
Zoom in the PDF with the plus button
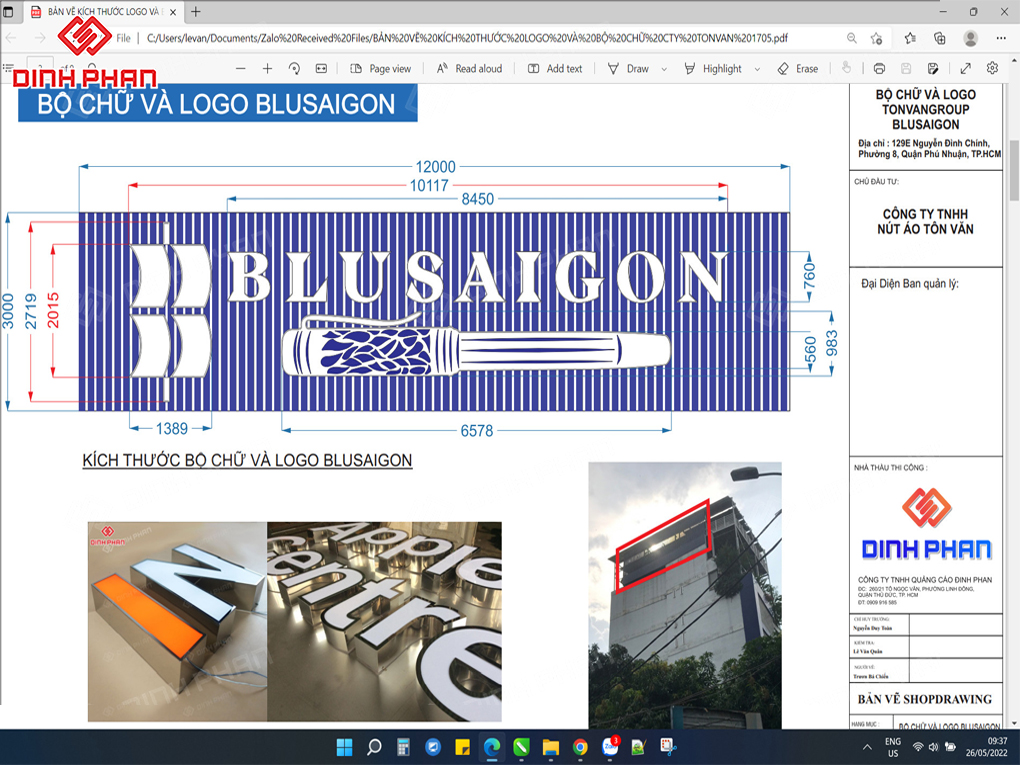click(267, 68)
